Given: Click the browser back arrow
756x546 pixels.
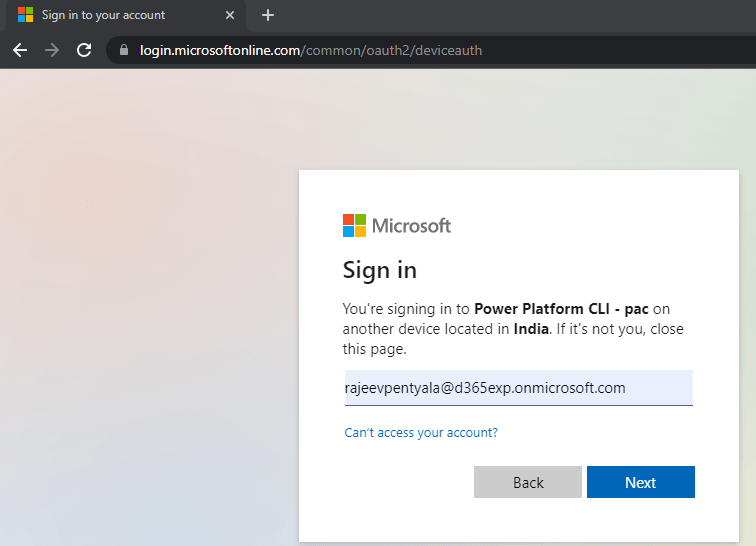Looking at the screenshot, I should tap(20, 50).
